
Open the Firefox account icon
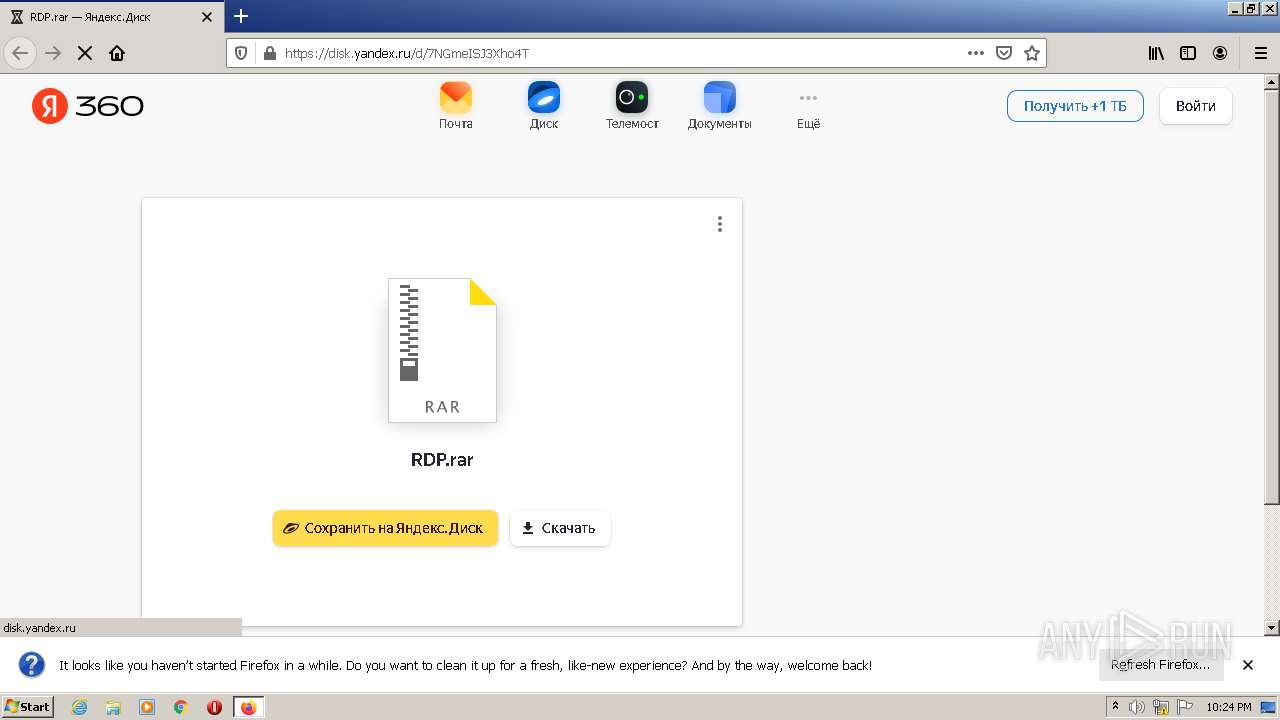point(1220,53)
